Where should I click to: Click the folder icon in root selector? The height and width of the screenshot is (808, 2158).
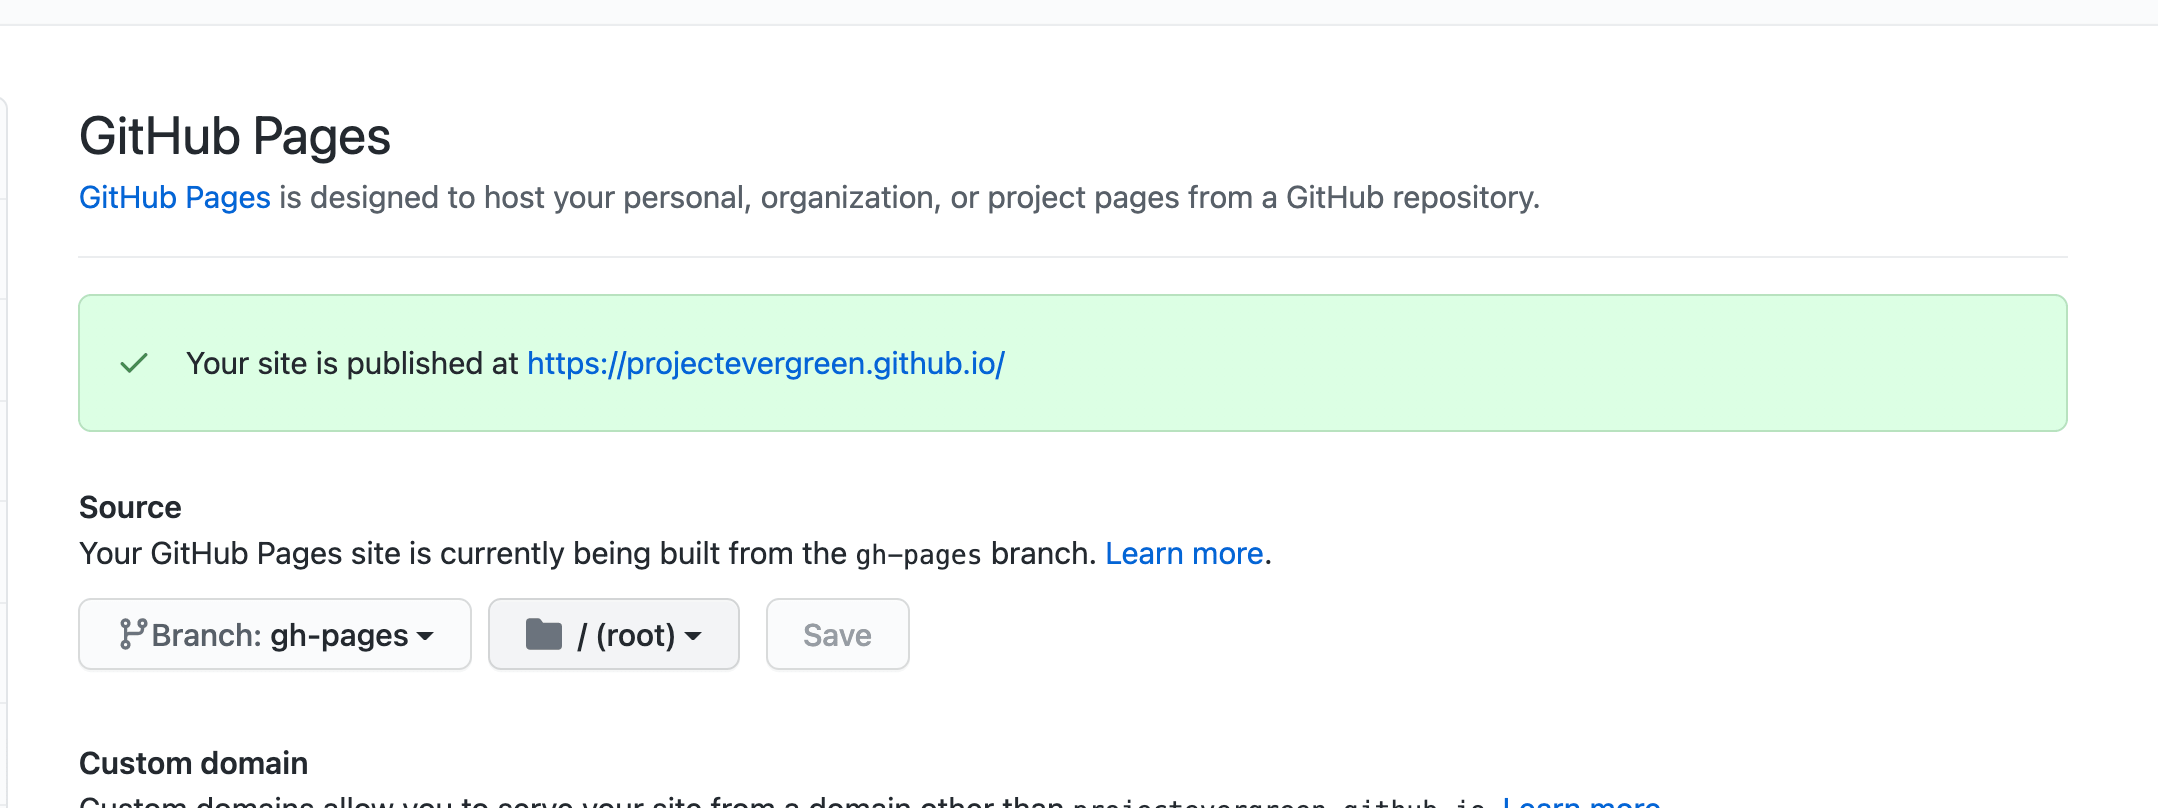[x=544, y=634]
